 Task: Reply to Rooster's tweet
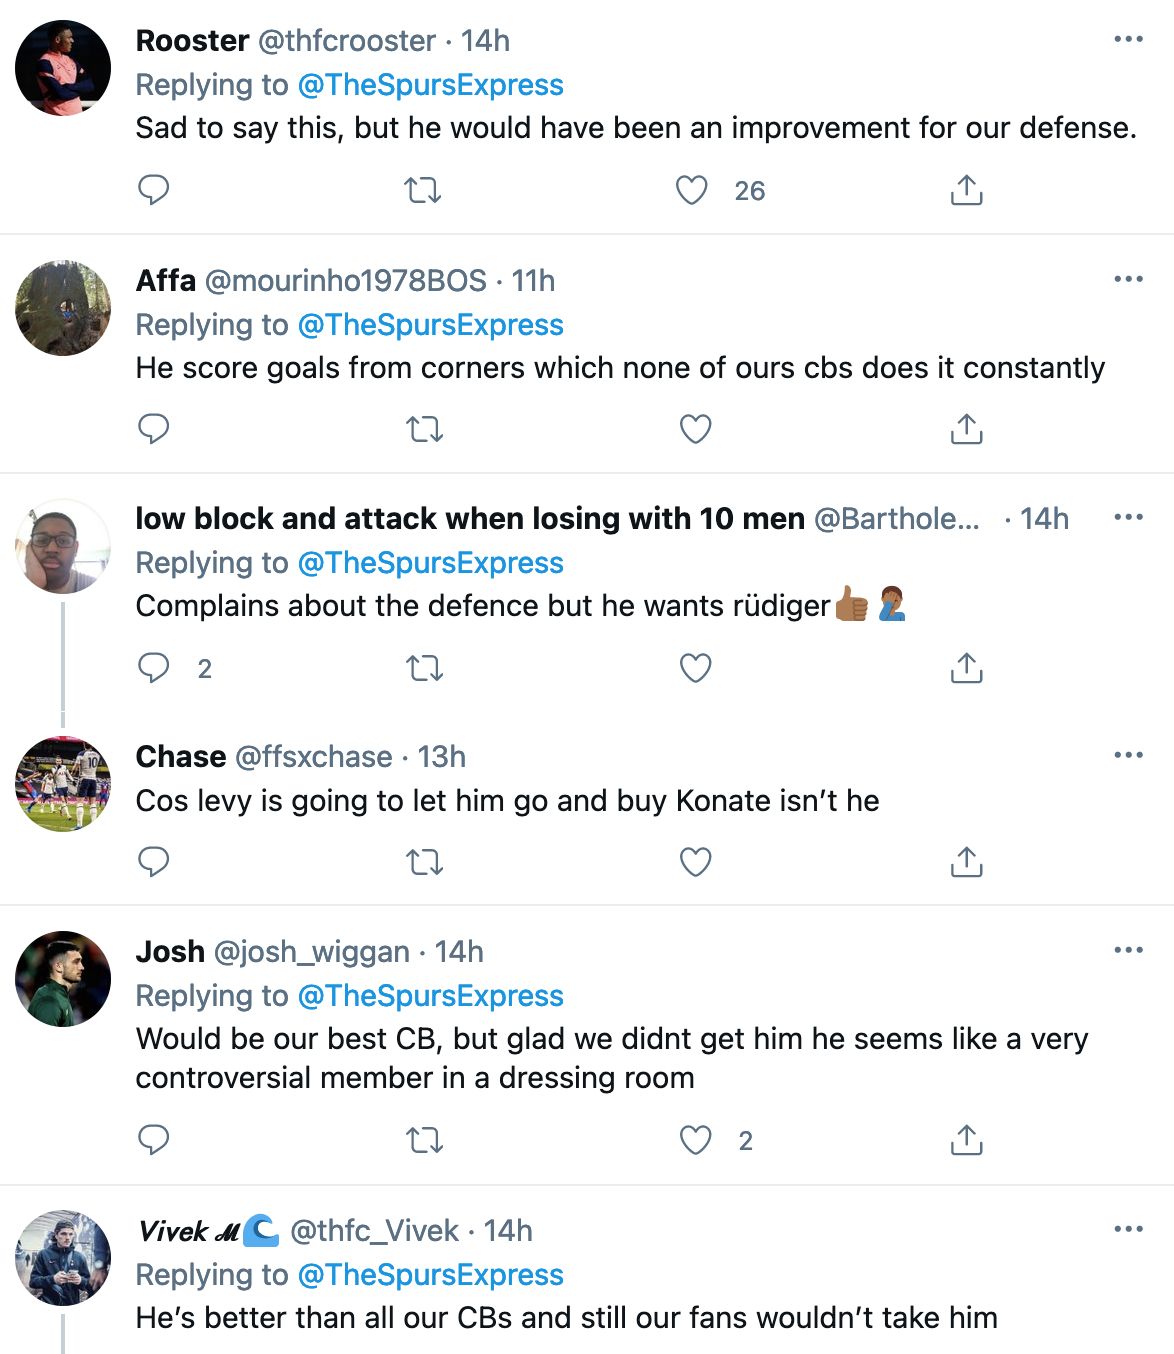(x=153, y=190)
